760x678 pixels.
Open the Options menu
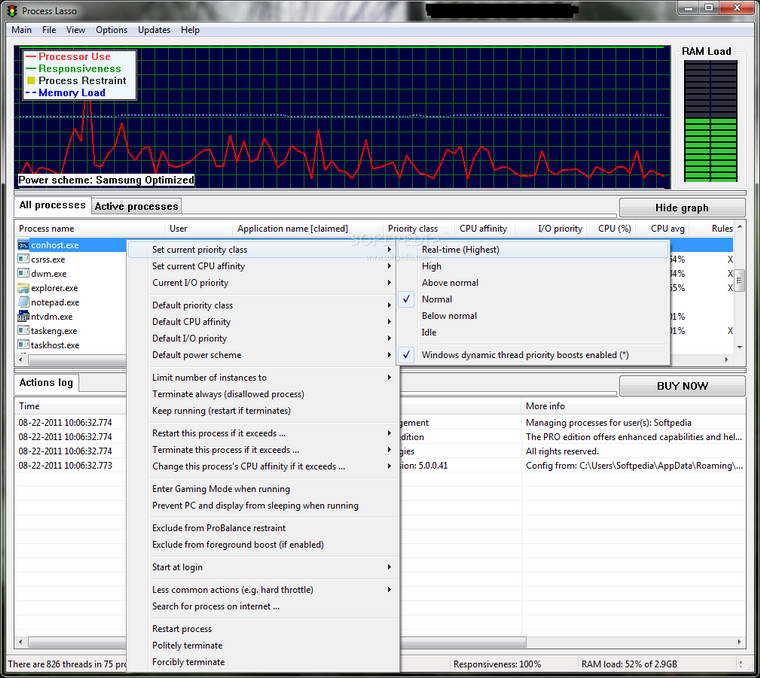click(111, 30)
